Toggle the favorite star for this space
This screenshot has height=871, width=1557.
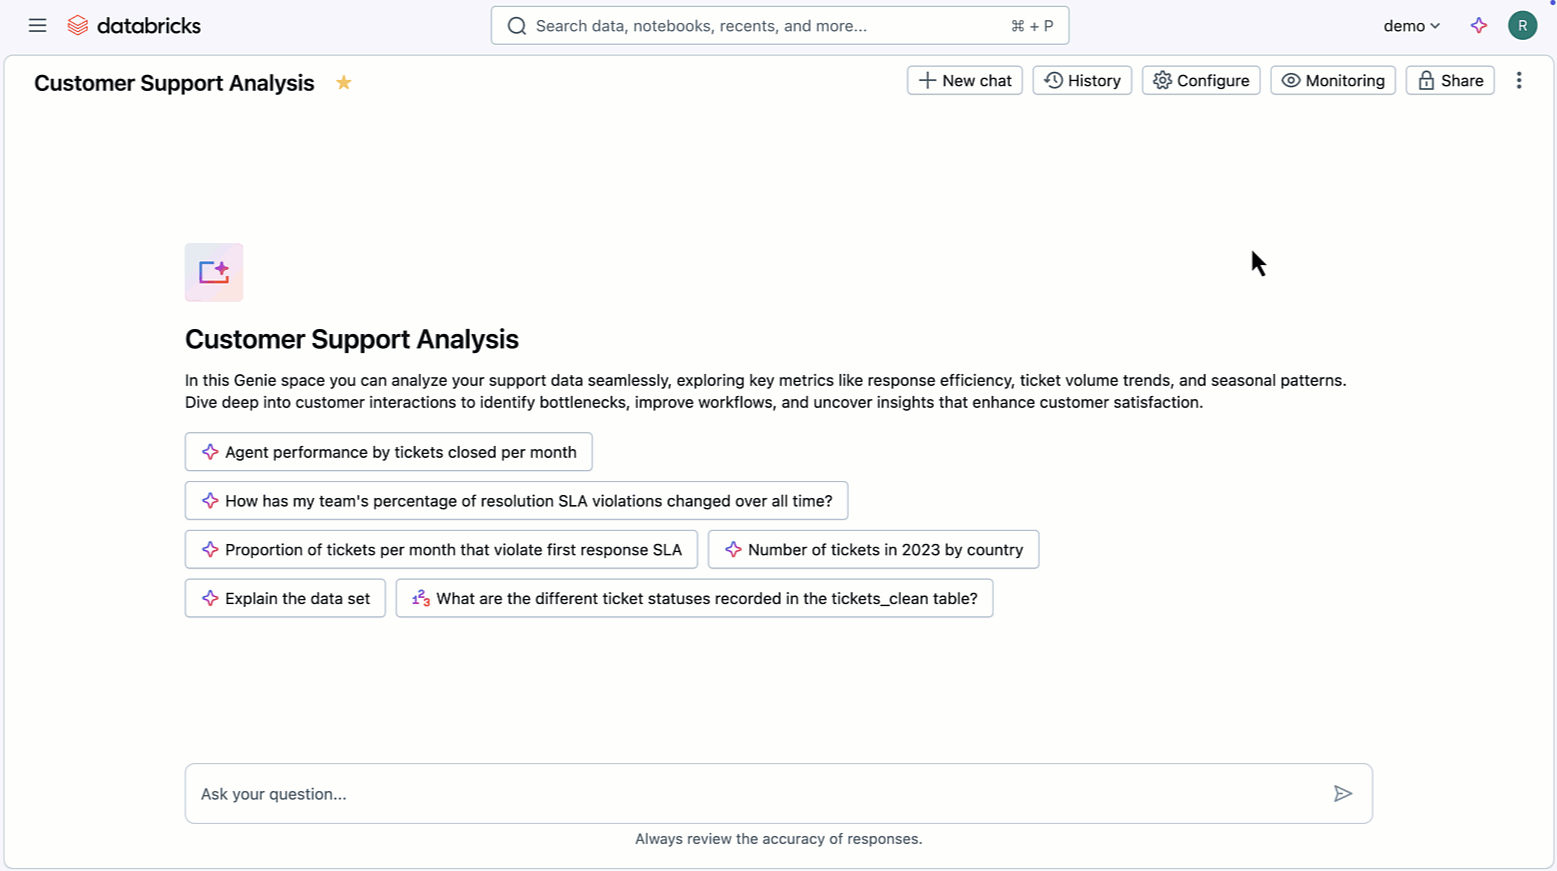coord(343,83)
